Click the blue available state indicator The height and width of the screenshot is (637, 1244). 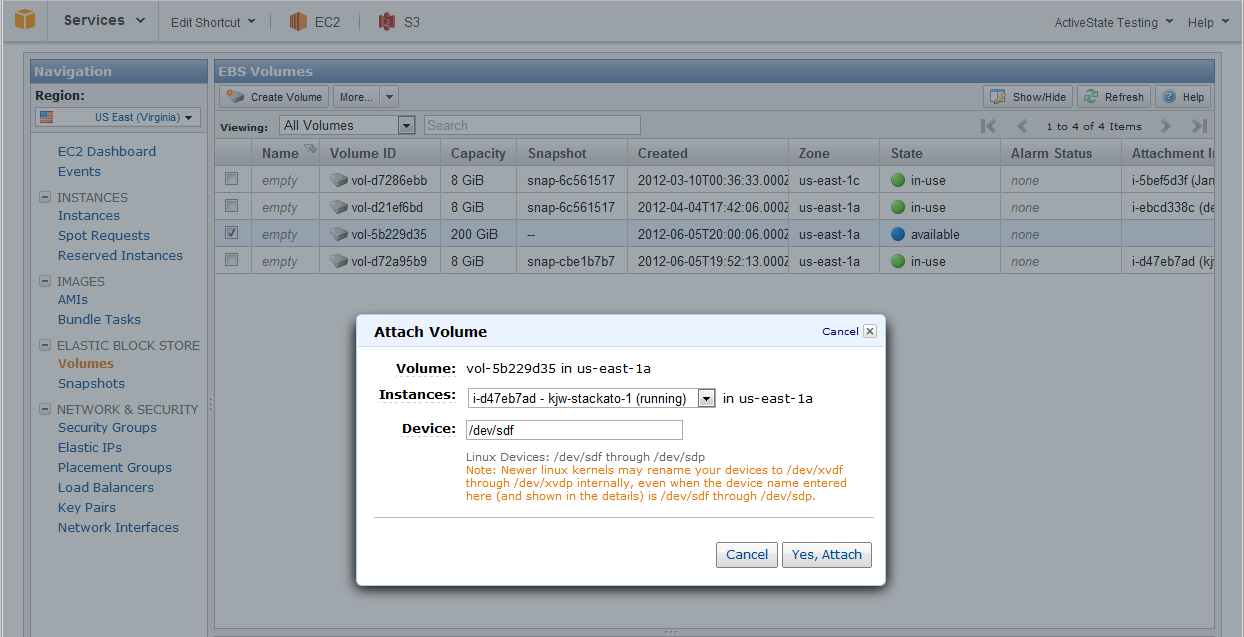coord(898,235)
